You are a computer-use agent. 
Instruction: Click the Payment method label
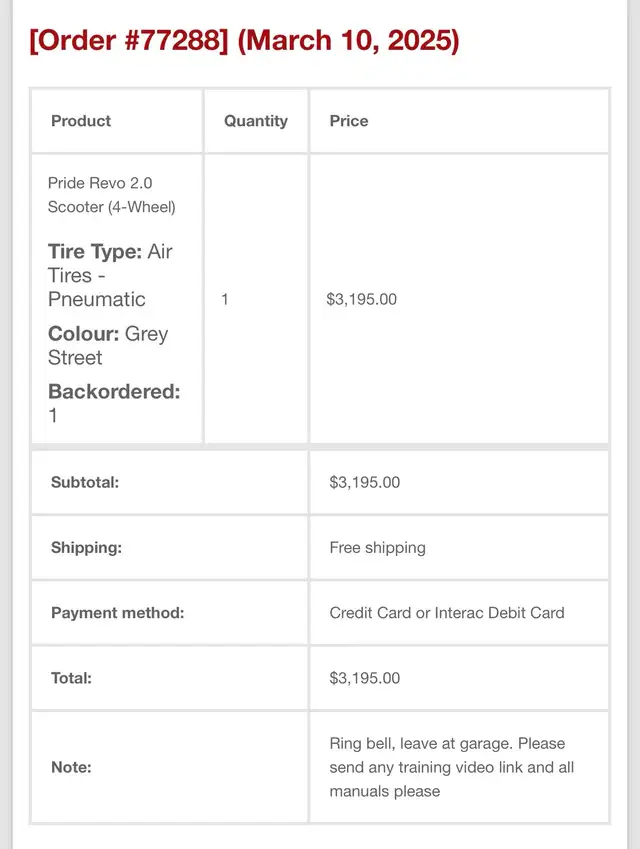[117, 613]
